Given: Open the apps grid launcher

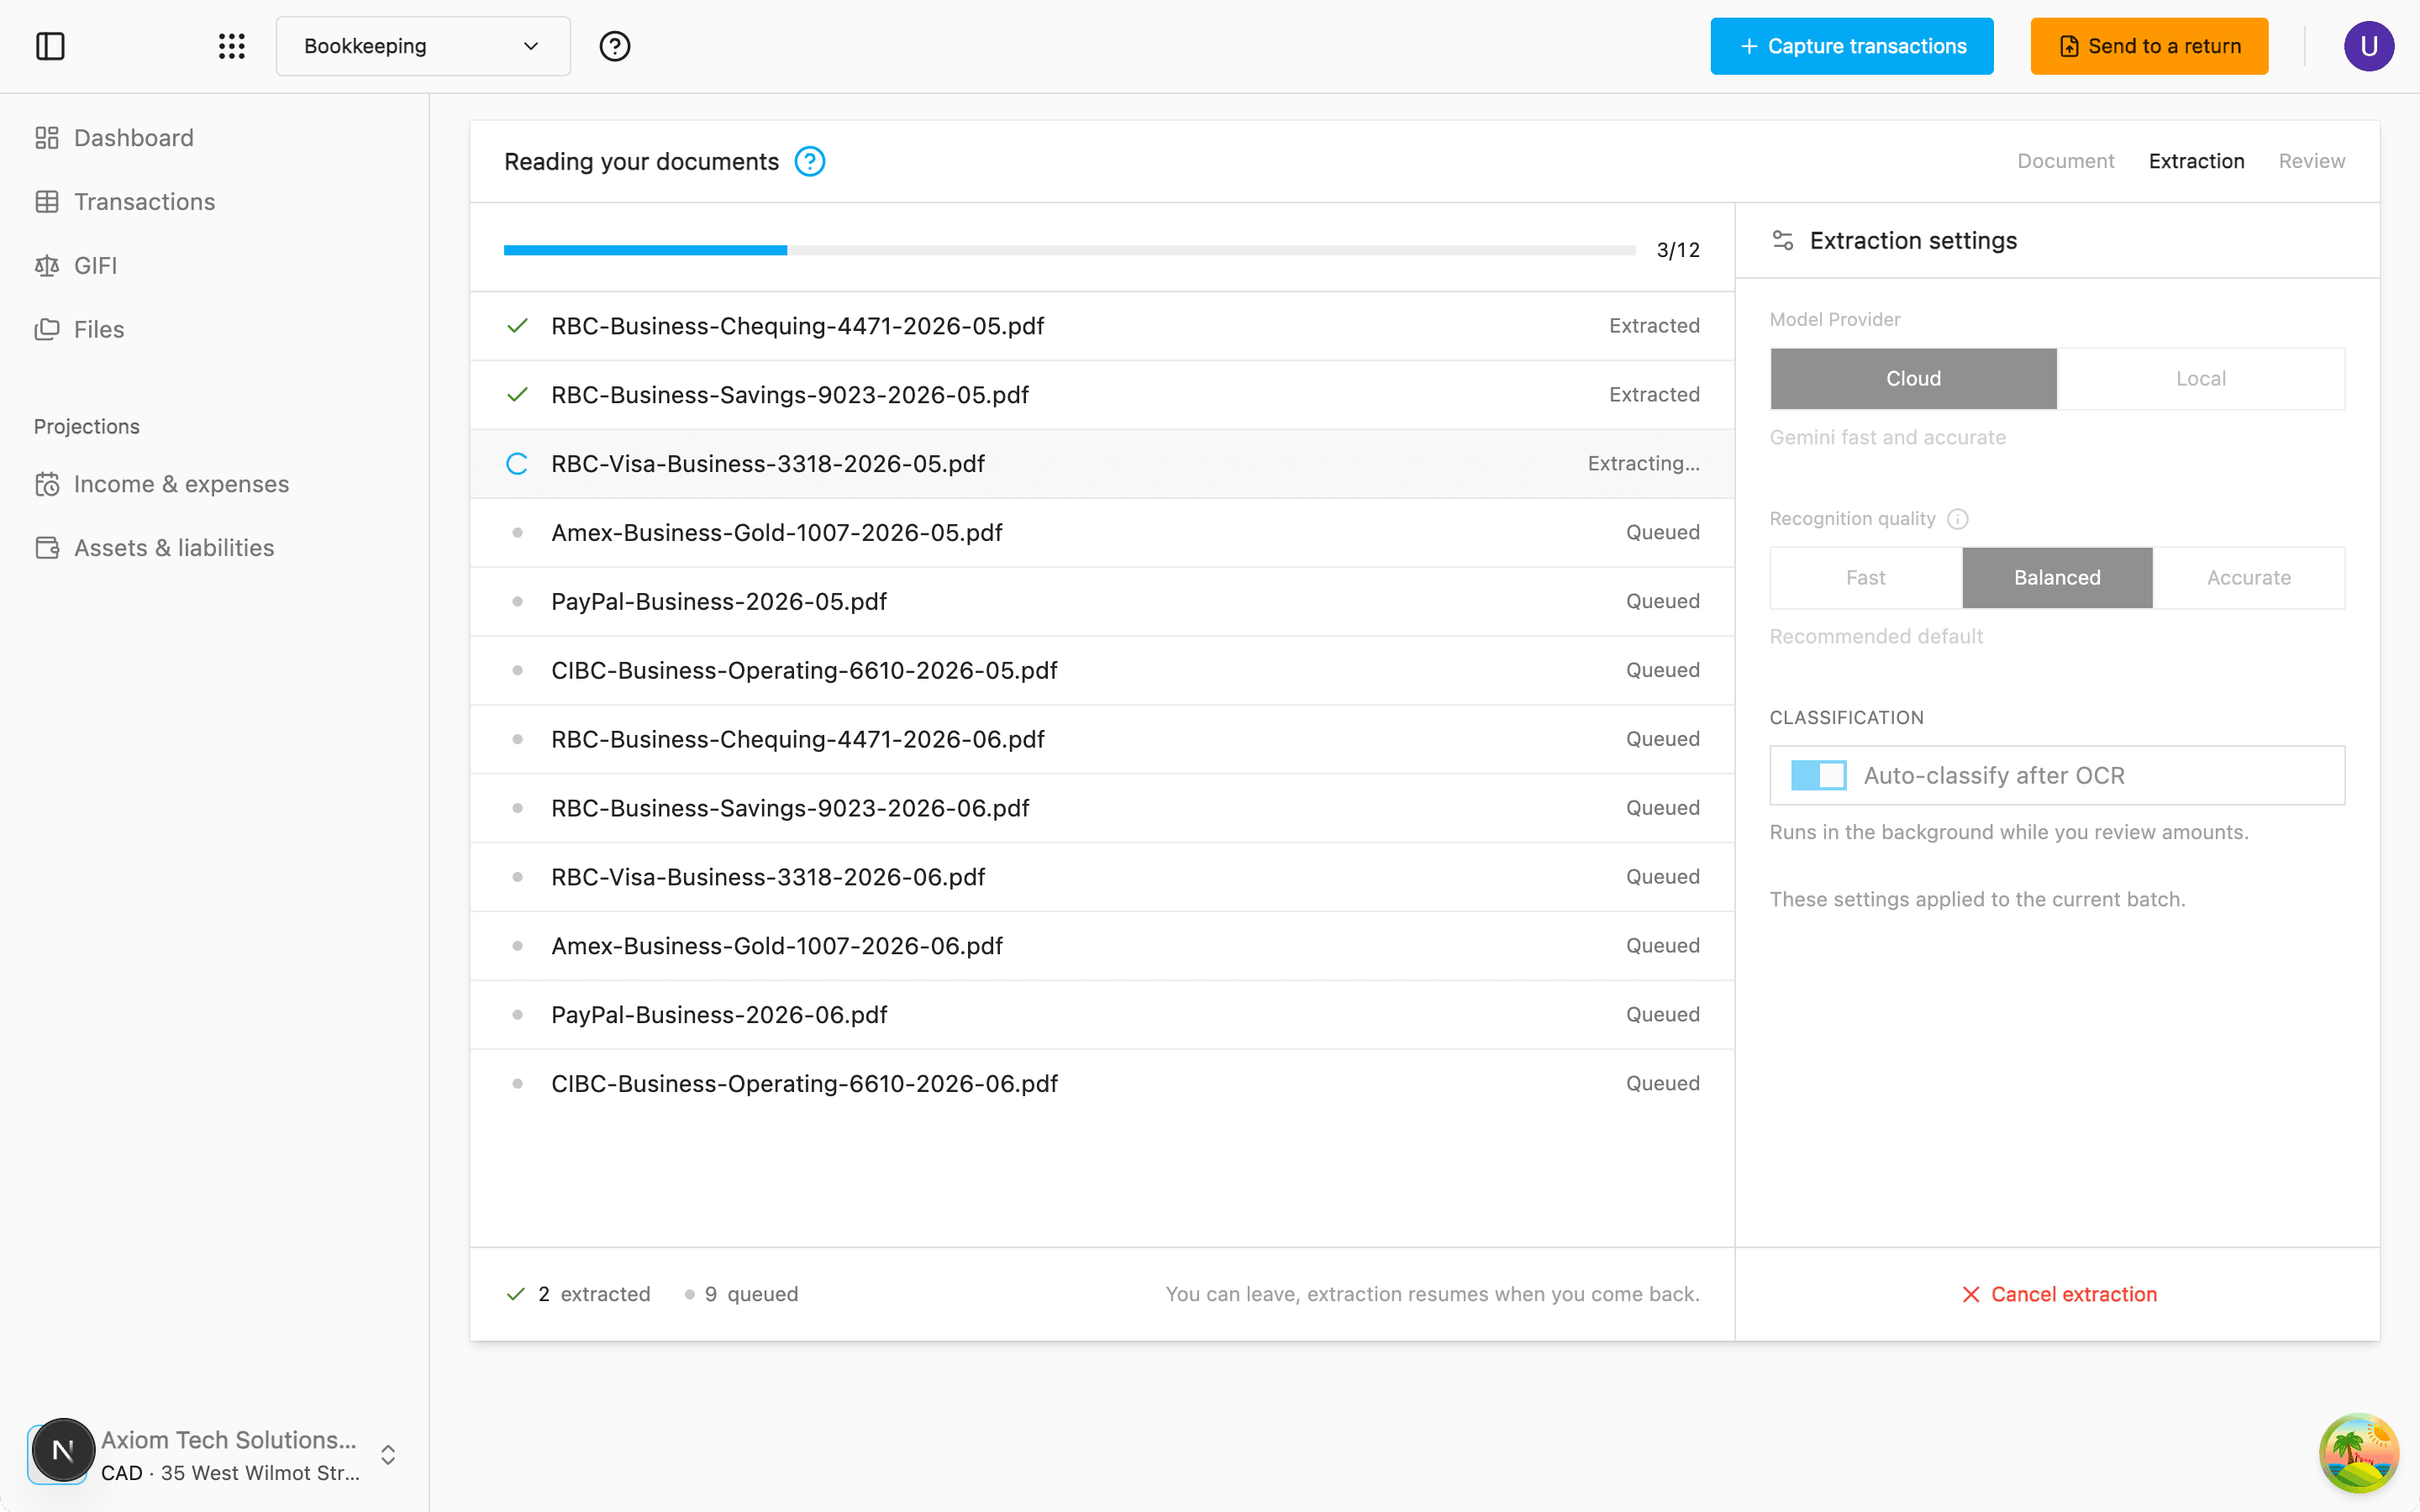Looking at the screenshot, I should point(232,46).
